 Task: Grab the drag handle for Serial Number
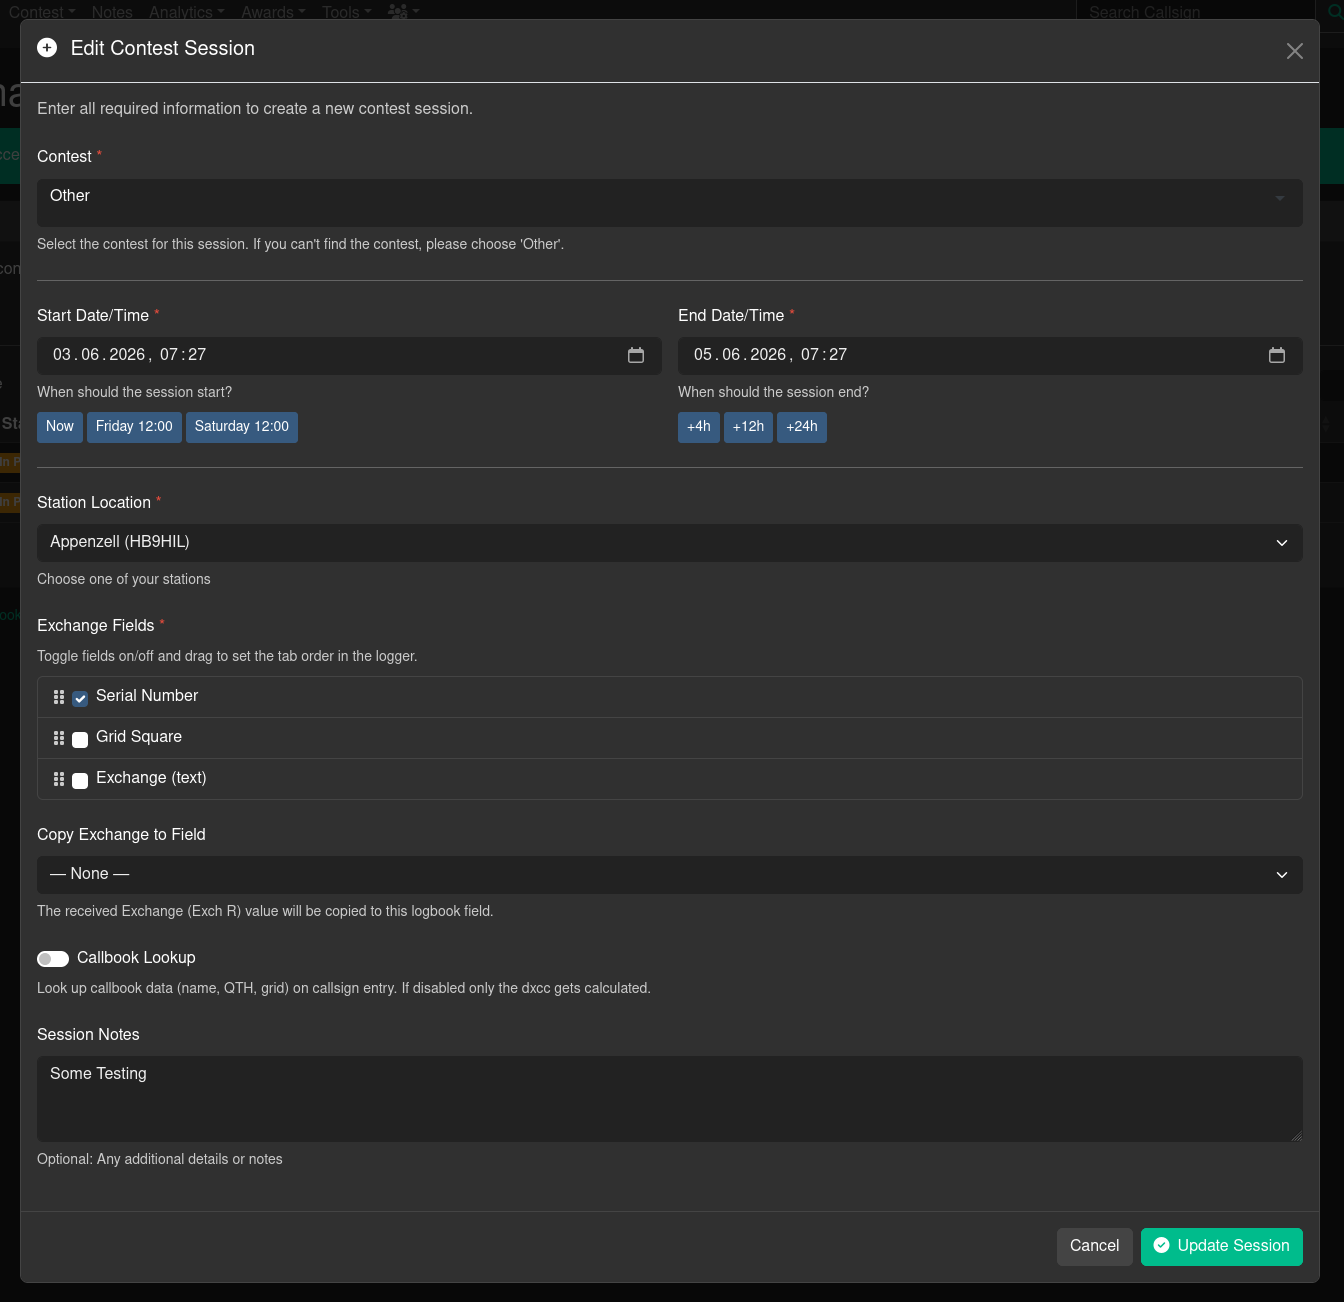(x=59, y=697)
